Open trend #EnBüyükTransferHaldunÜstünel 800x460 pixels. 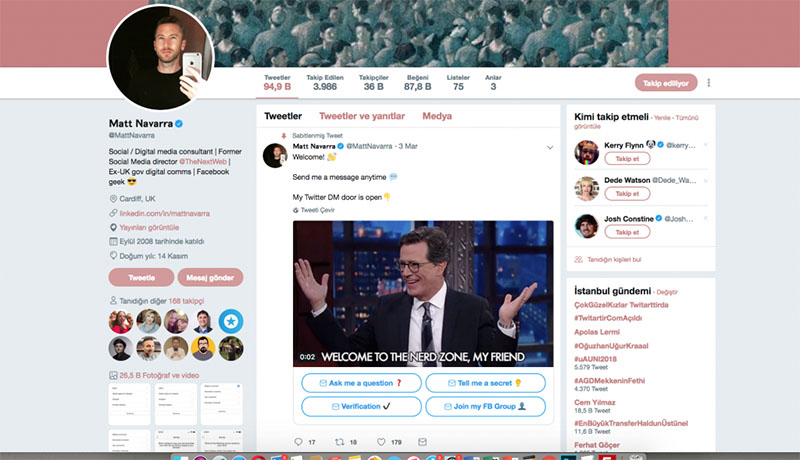point(631,423)
